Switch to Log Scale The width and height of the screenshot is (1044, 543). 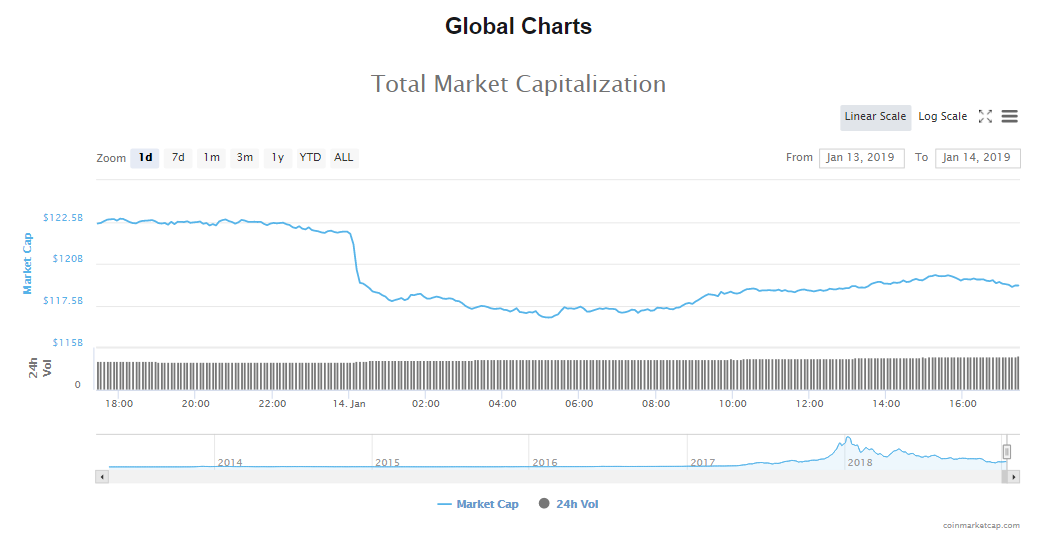point(942,117)
